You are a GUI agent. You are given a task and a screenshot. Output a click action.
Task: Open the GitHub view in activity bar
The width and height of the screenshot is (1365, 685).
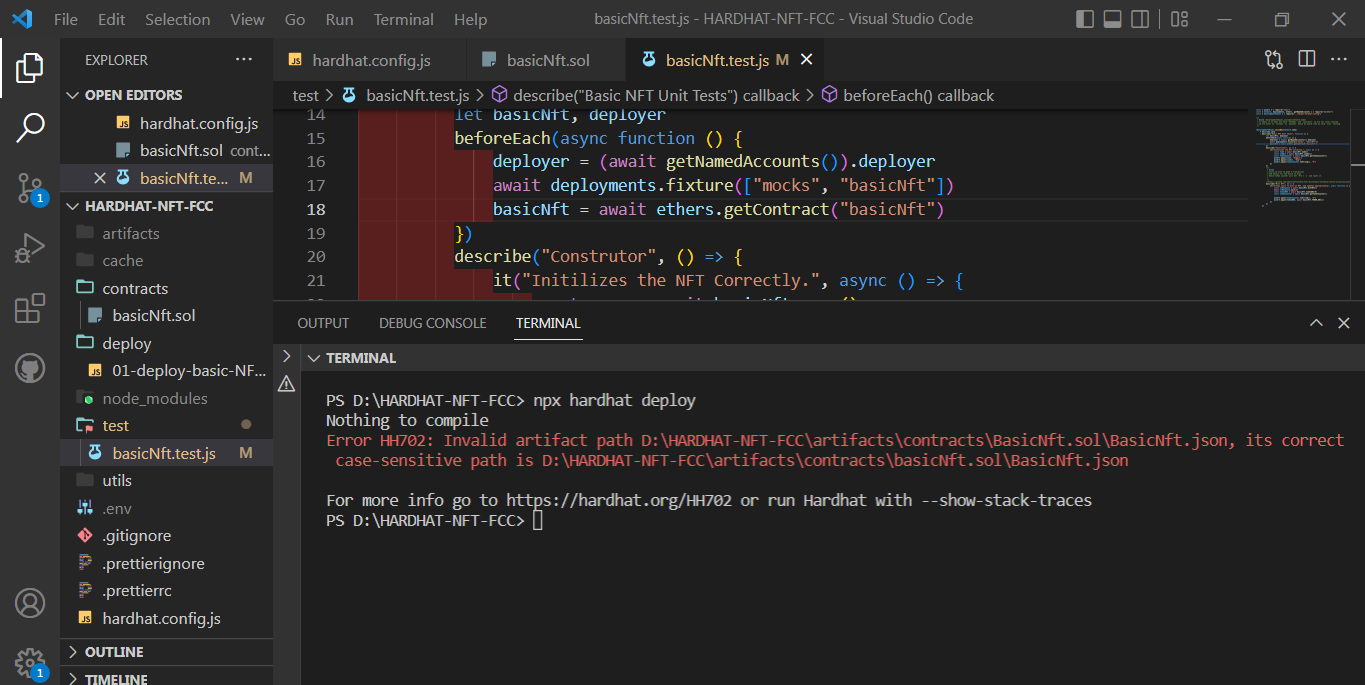tap(29, 368)
